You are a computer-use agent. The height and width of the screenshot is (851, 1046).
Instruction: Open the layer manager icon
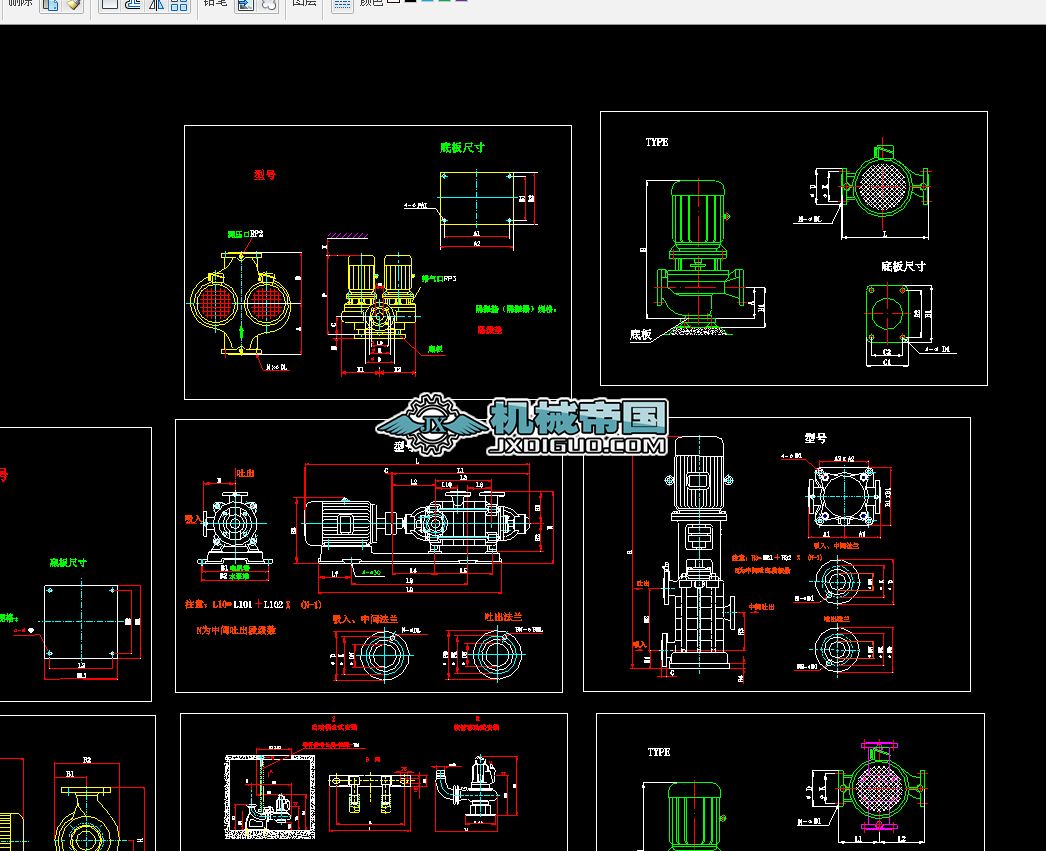click(342, 5)
